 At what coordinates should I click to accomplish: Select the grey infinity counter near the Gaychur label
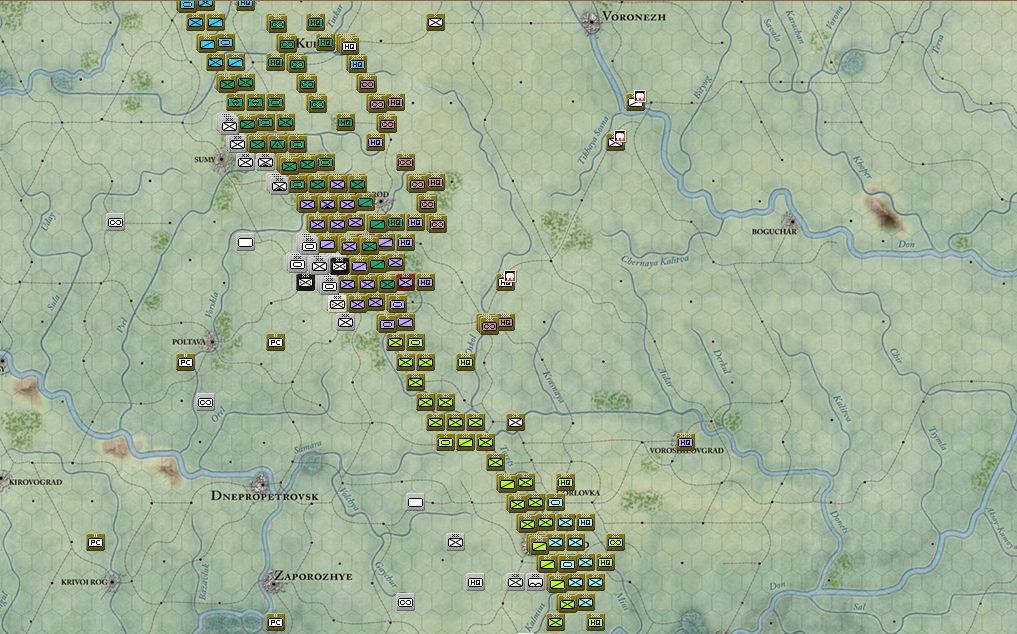click(405, 602)
